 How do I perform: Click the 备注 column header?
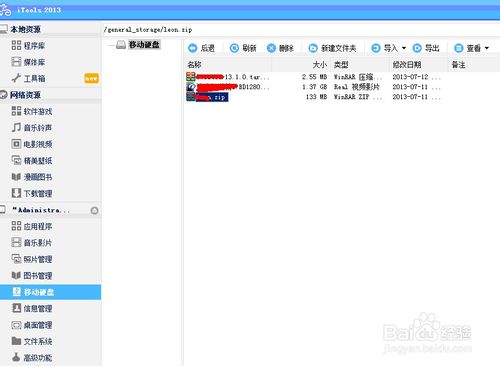(x=458, y=65)
